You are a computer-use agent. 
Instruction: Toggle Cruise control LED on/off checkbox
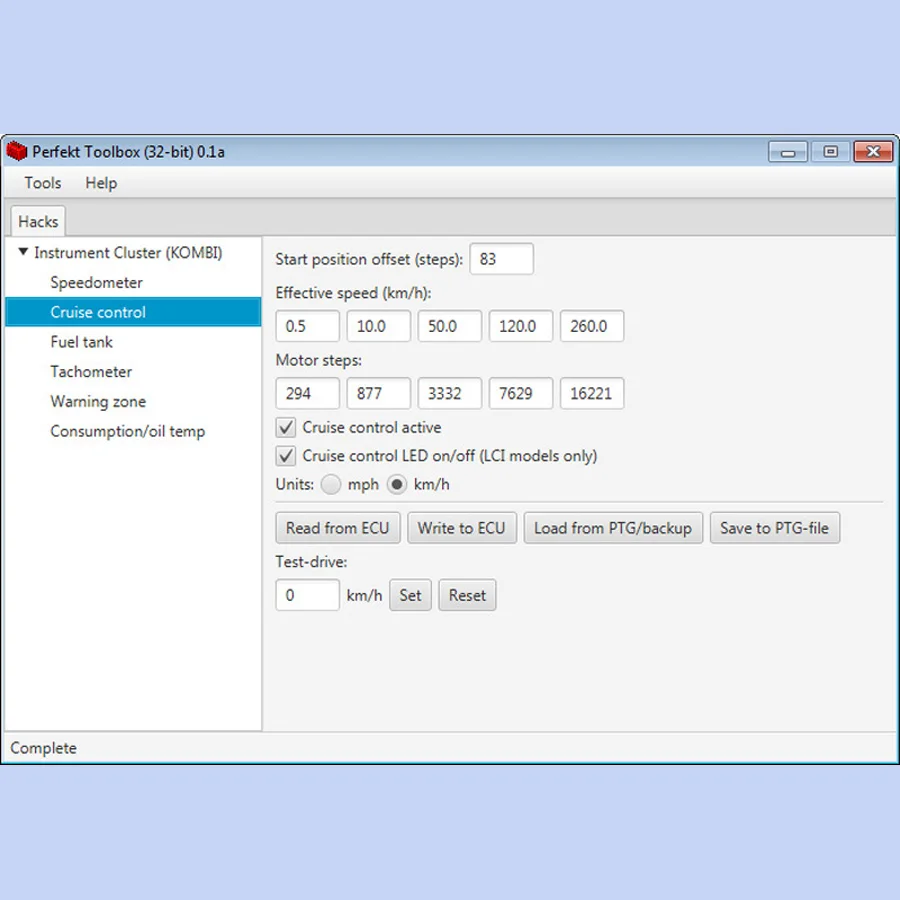(x=286, y=456)
